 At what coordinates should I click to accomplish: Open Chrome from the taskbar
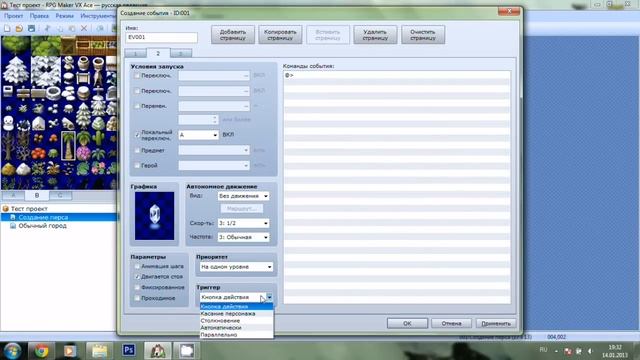[x=41, y=350]
